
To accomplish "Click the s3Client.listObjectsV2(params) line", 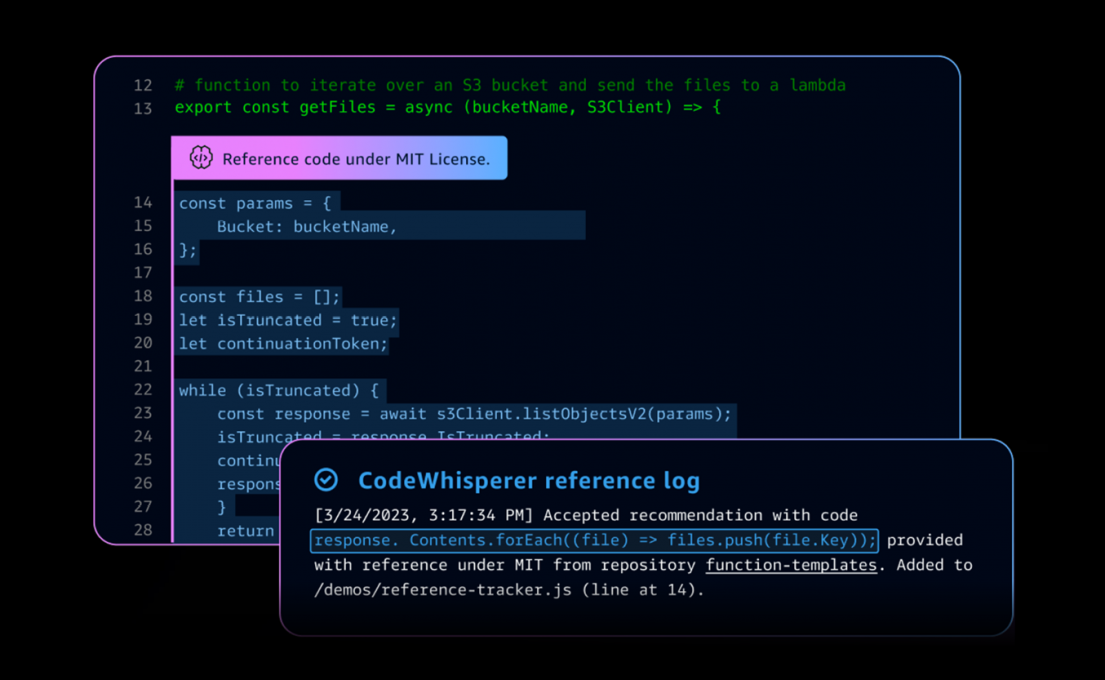I will pos(474,414).
